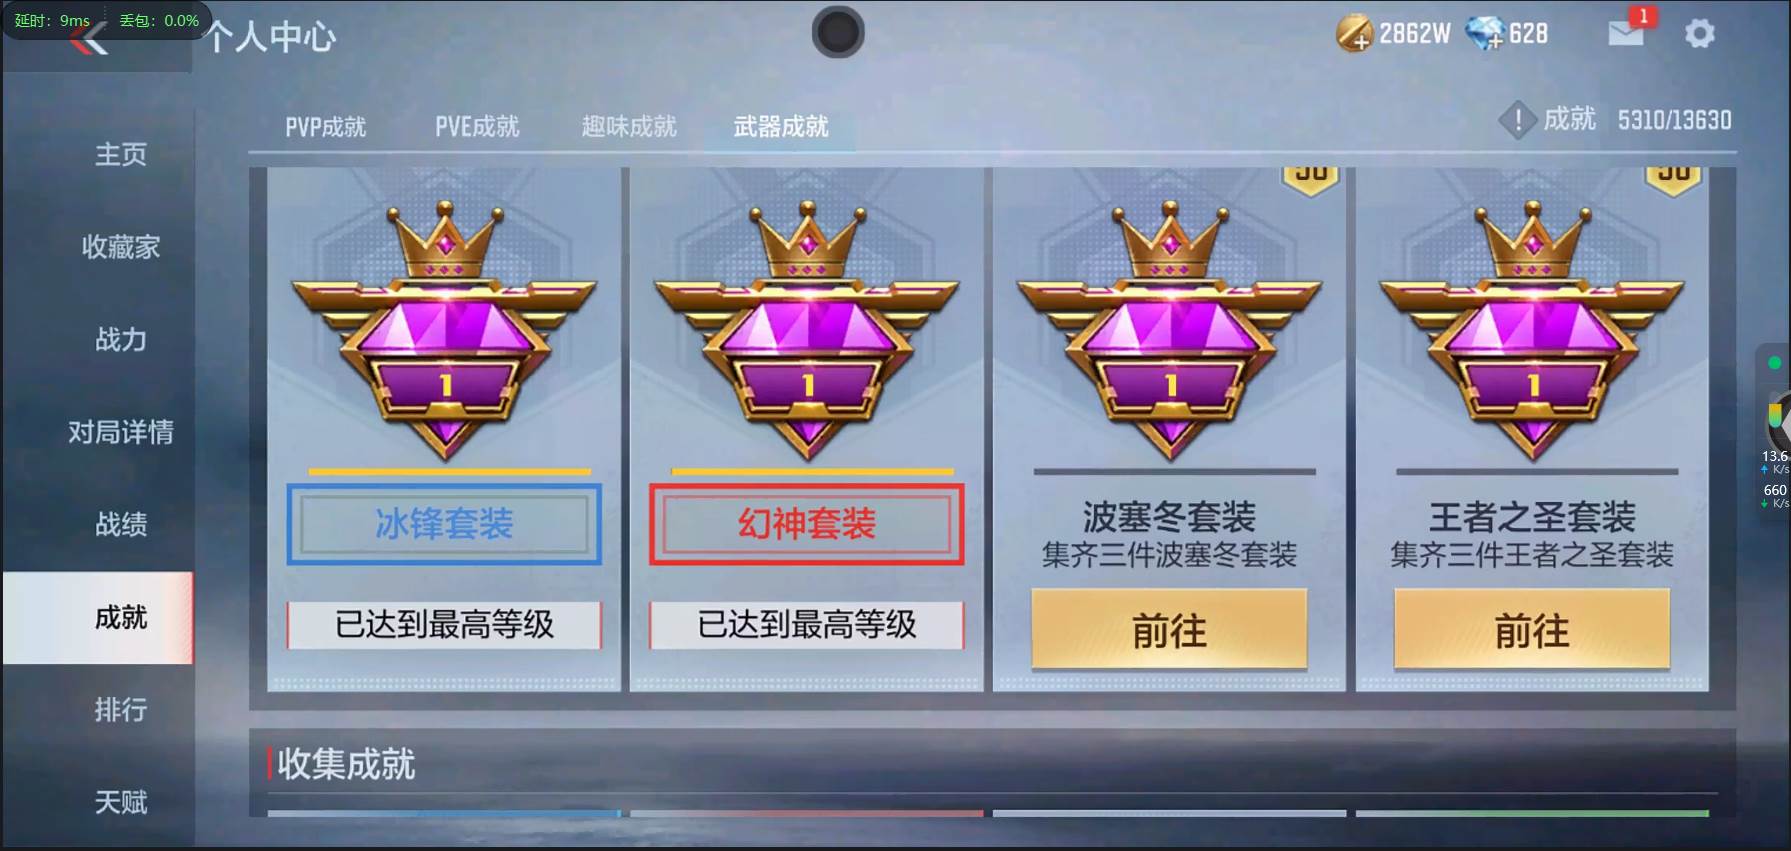Open the 趣味成就 tab
Image resolution: width=1791 pixels, height=851 pixels.
pyautogui.click(x=629, y=127)
